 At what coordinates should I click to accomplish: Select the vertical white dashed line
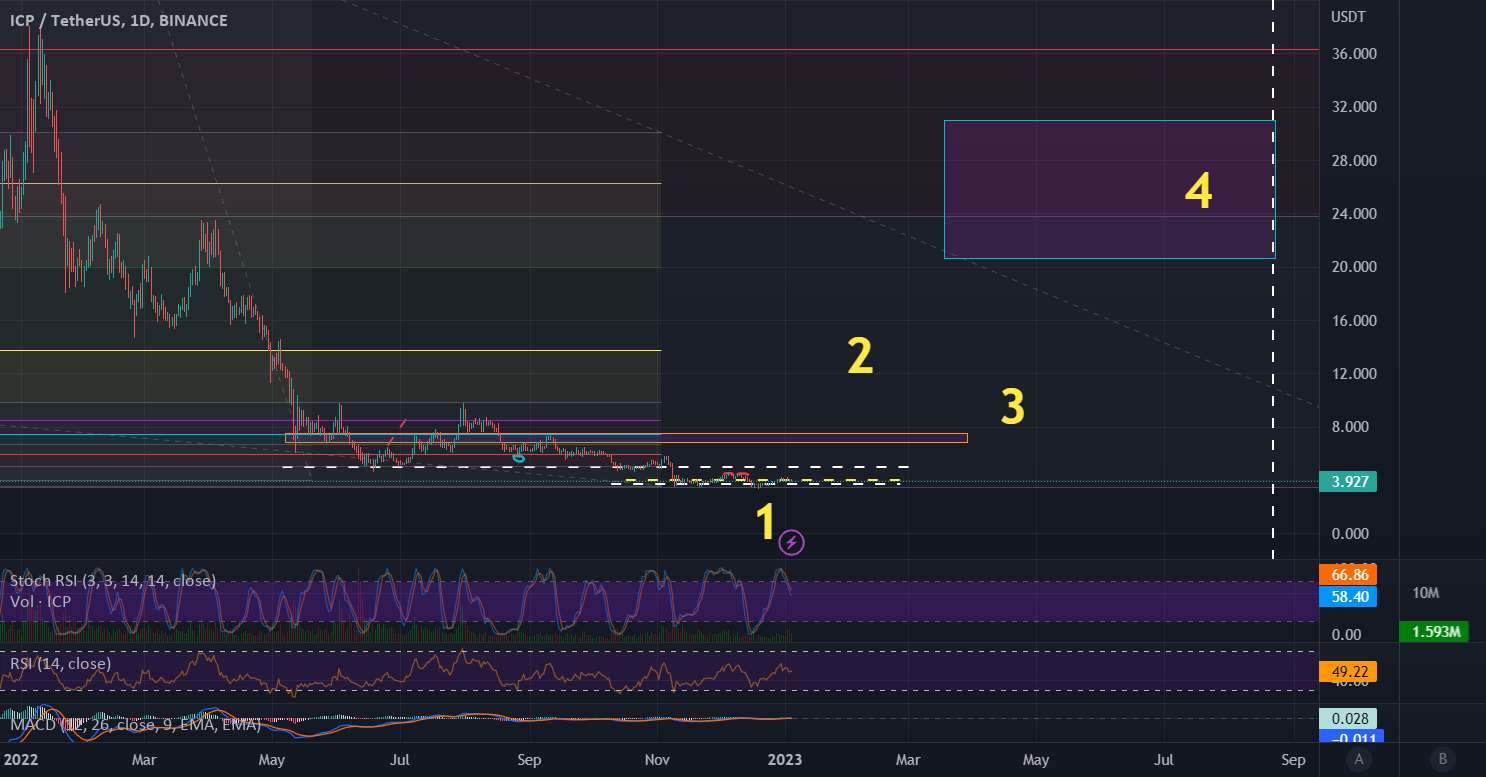(x=1273, y=280)
